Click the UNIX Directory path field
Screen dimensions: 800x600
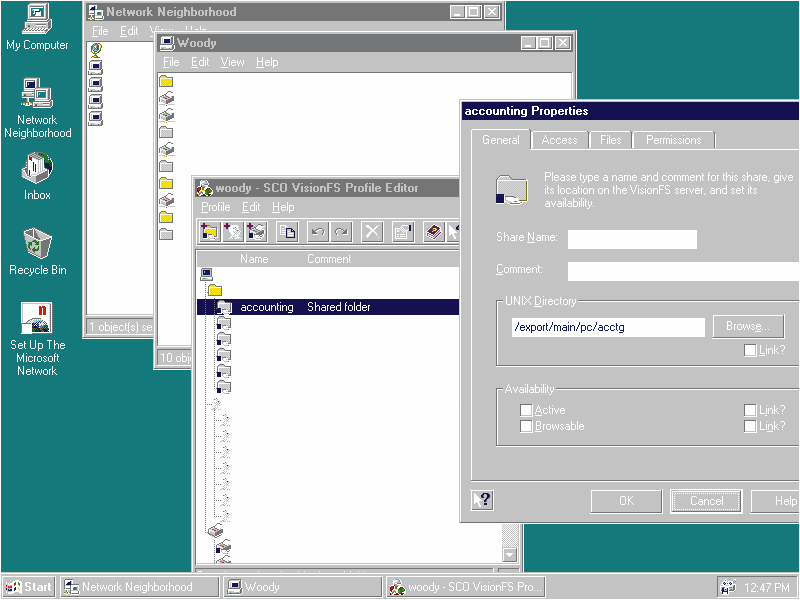click(x=608, y=327)
